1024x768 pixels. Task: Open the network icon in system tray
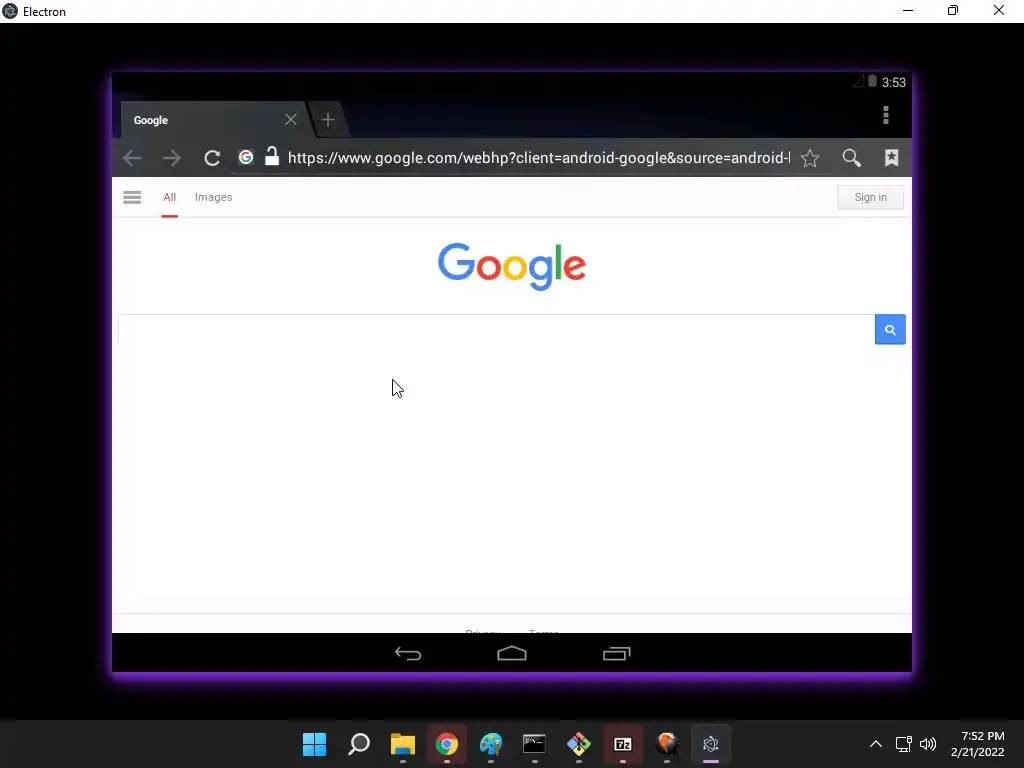click(x=903, y=744)
